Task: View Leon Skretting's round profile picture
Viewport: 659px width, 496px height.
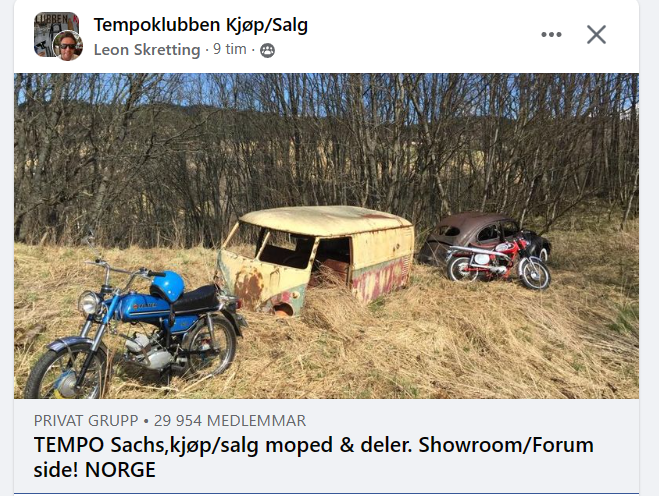Action: [68, 45]
